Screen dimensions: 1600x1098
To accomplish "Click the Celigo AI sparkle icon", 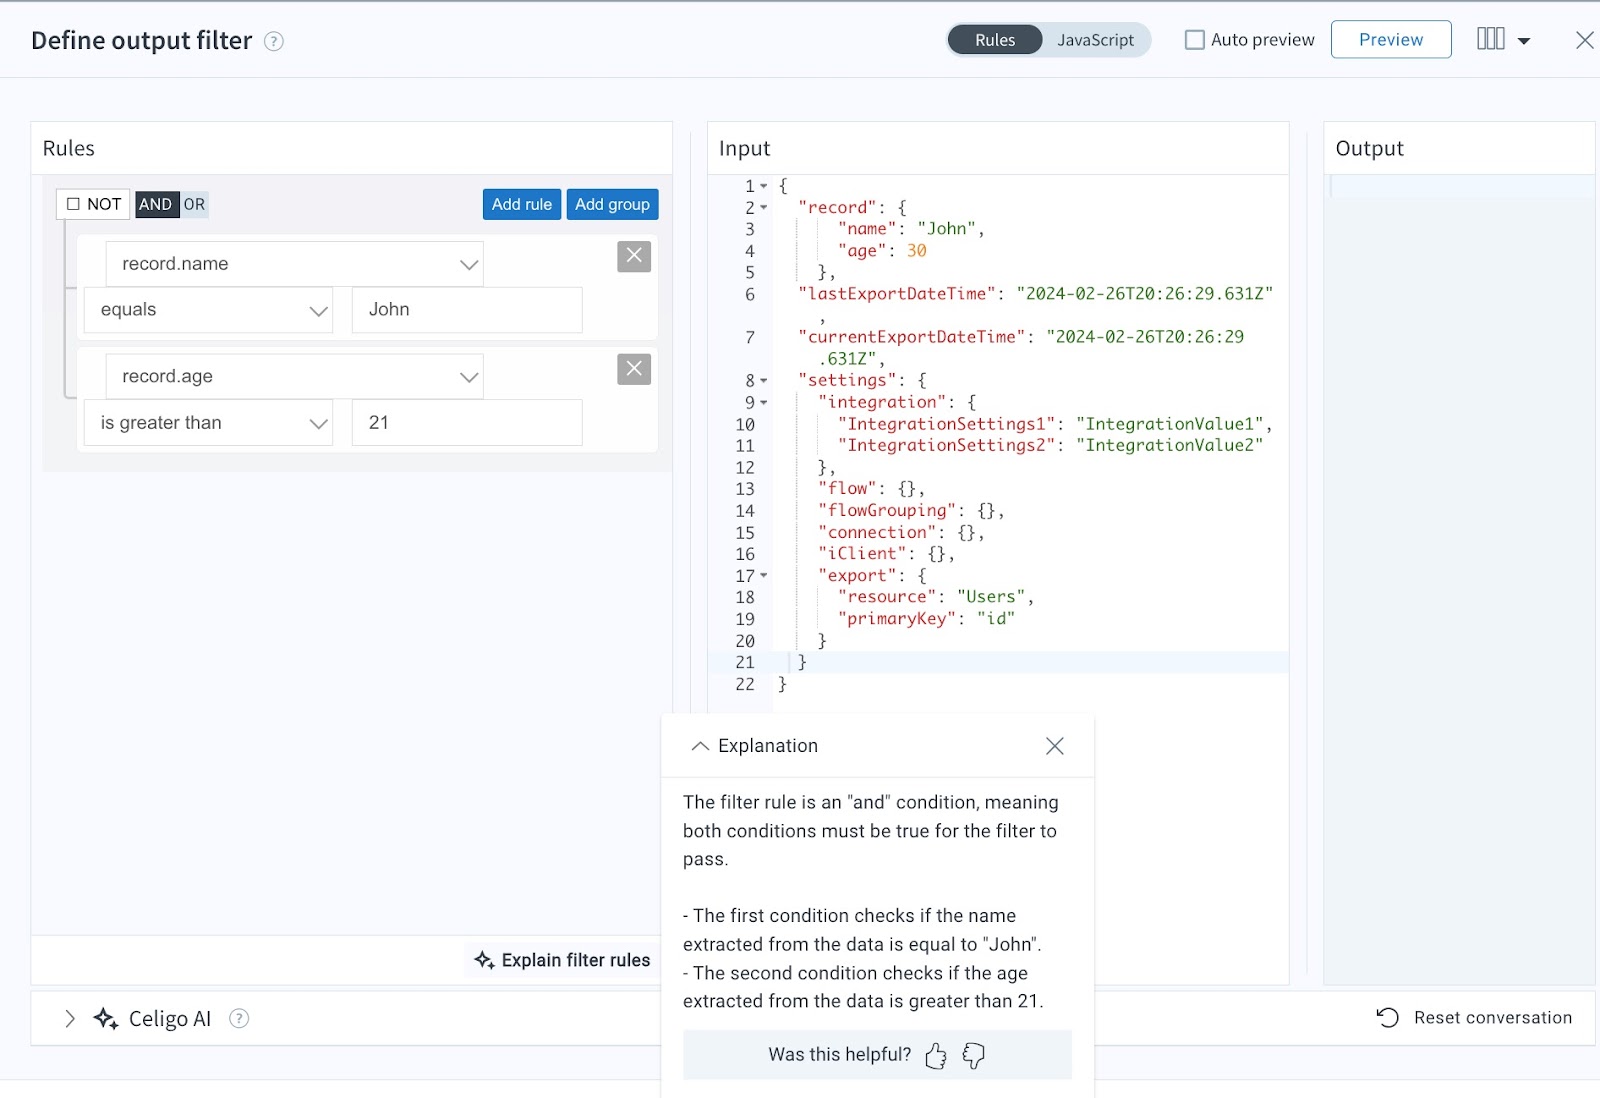I will click(105, 1018).
